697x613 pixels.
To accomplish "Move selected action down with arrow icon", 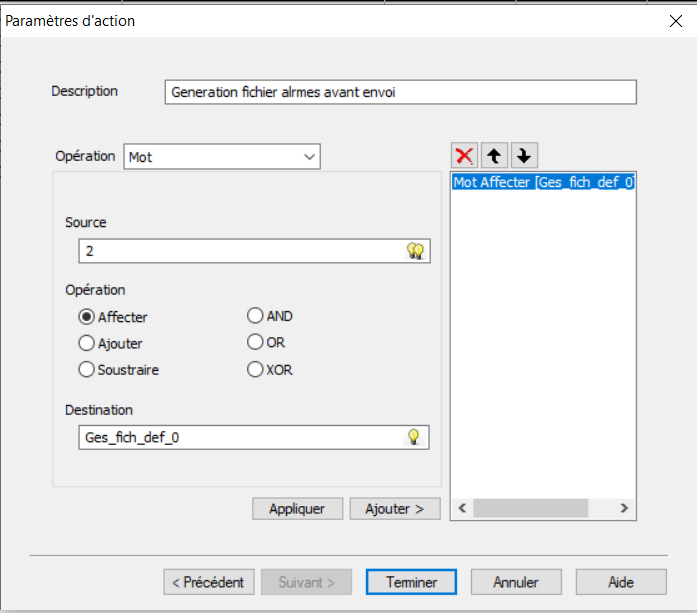I will click(x=524, y=155).
